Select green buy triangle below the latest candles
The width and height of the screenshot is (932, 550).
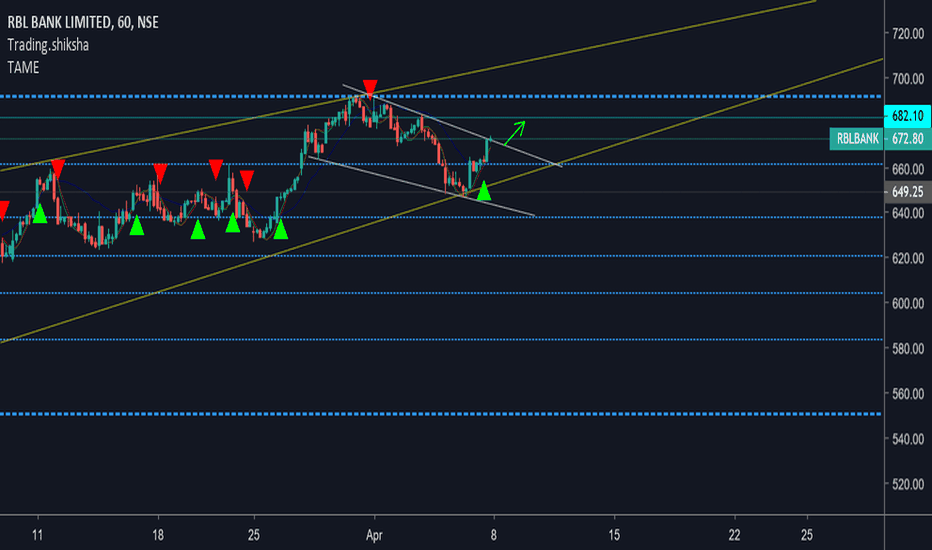484,190
